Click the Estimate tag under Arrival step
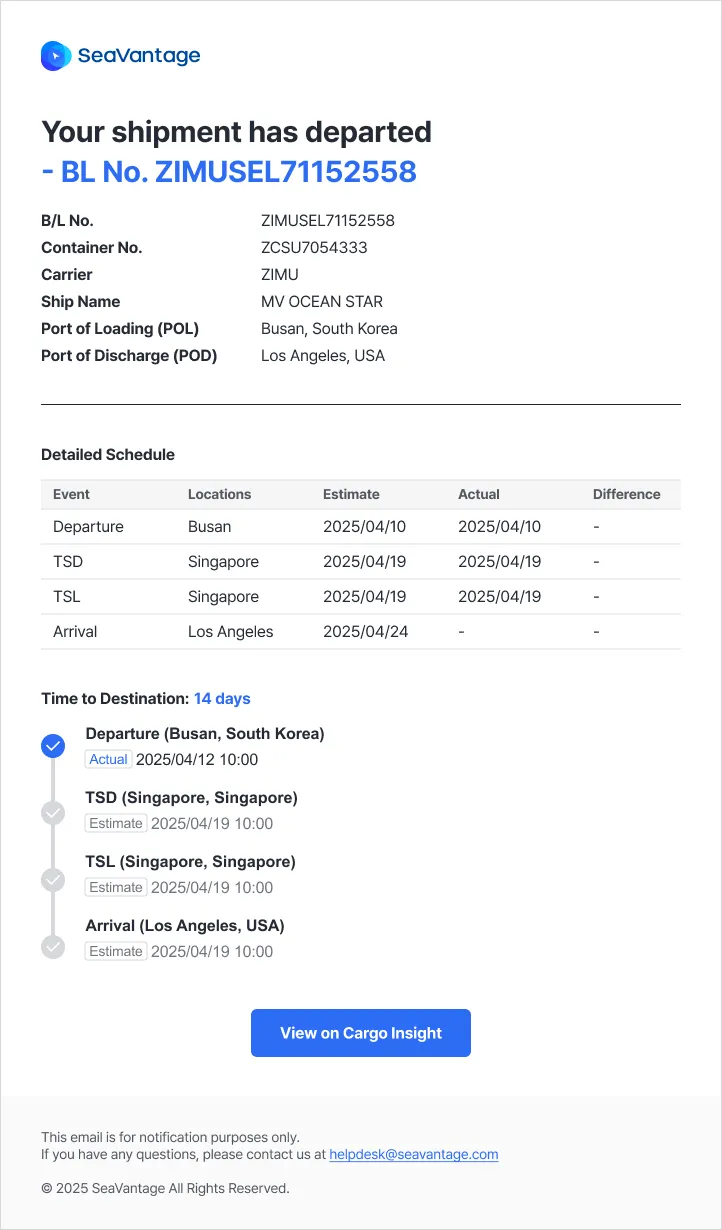722x1230 pixels. coord(116,952)
